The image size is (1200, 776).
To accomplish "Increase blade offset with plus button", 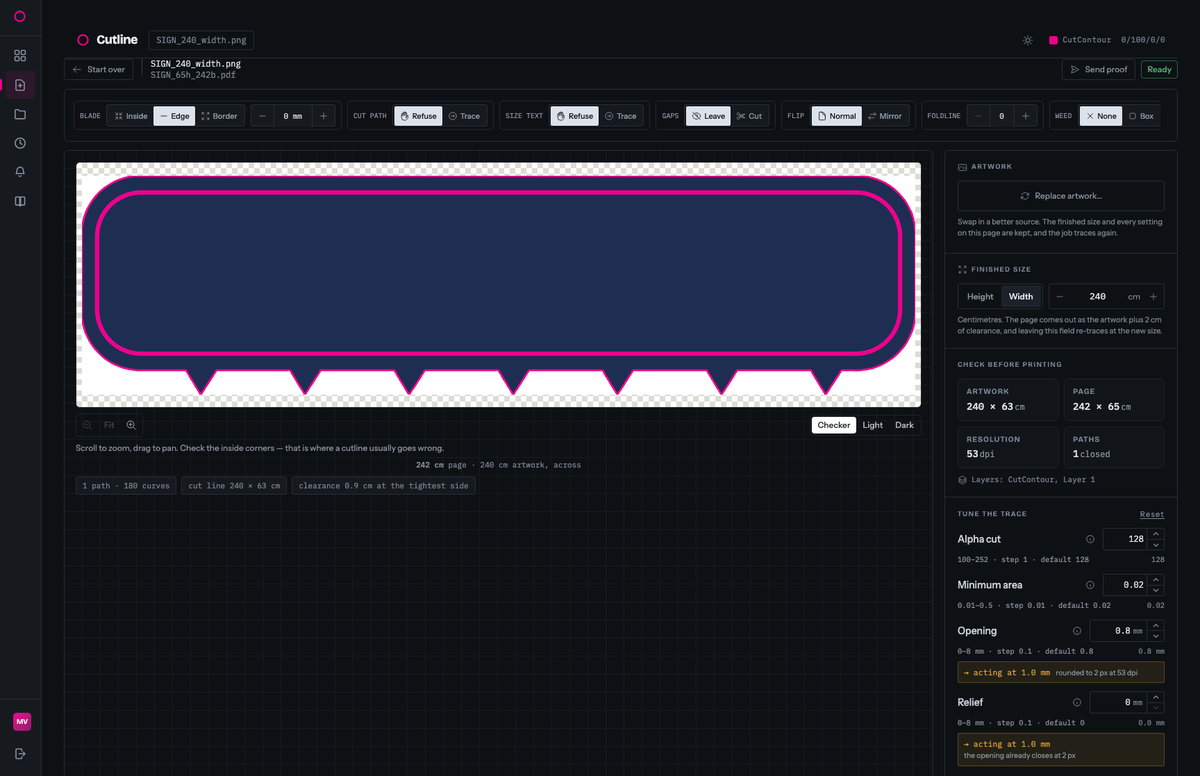I will pyautogui.click(x=323, y=116).
